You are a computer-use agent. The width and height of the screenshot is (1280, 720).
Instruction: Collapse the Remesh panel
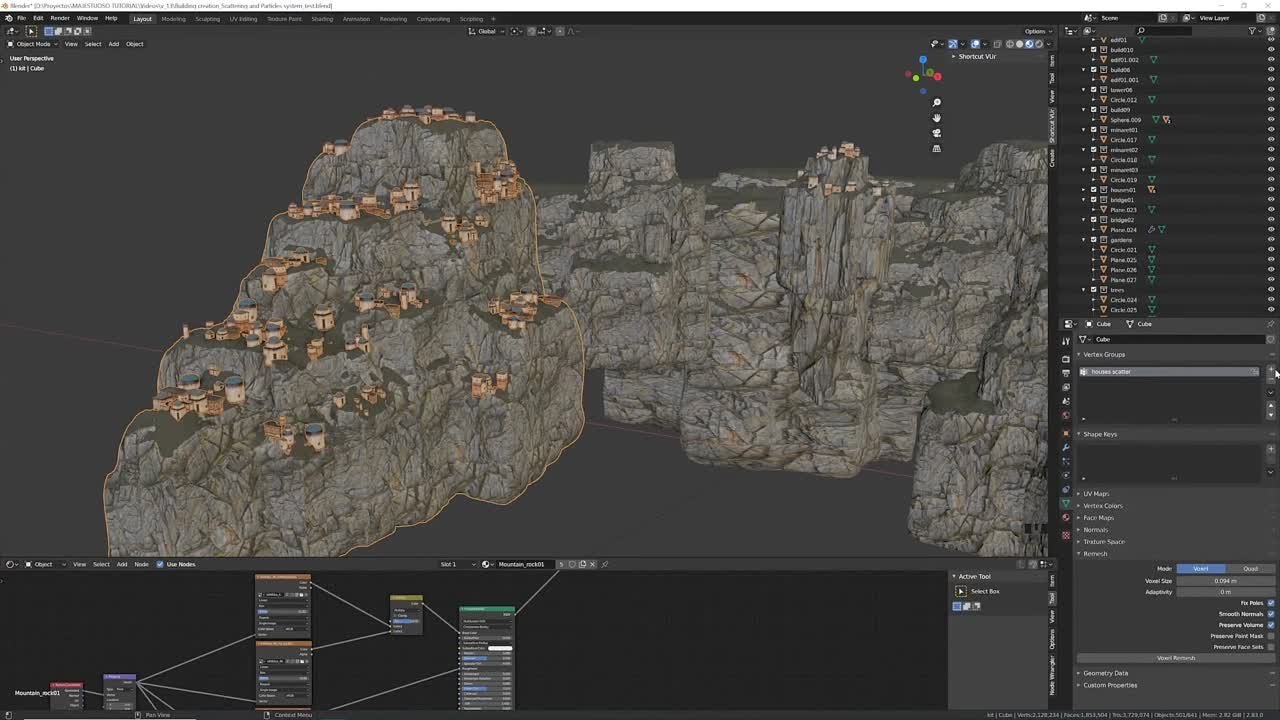pos(1093,554)
